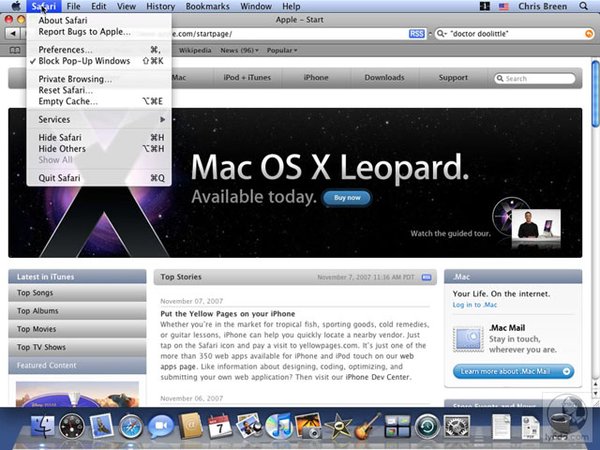Open the Window menu

256,7
